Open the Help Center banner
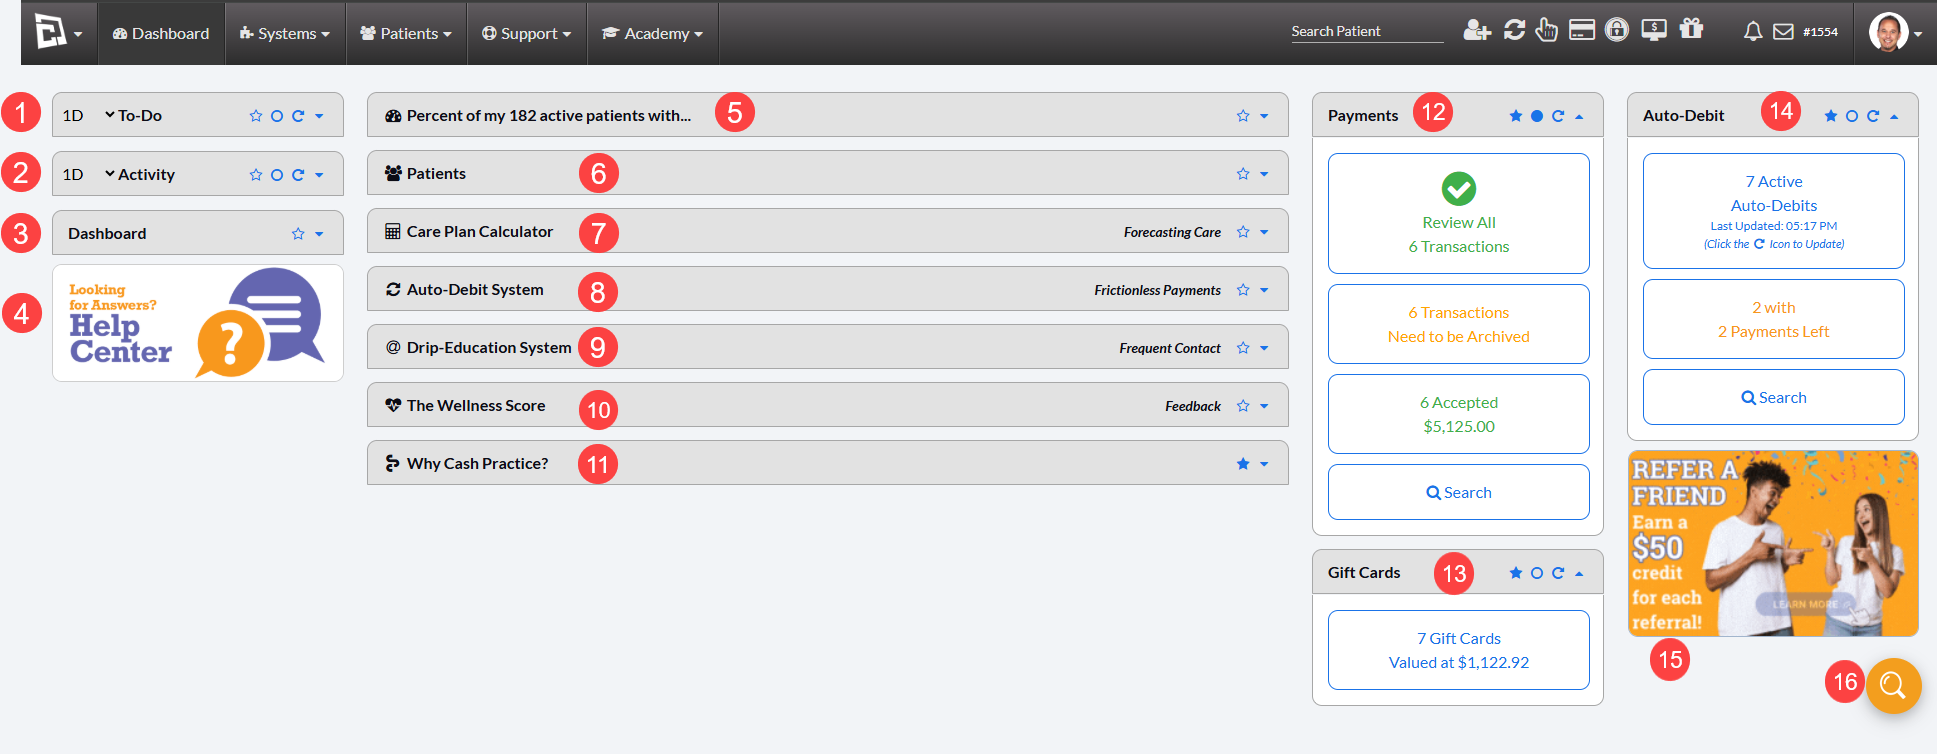The width and height of the screenshot is (1937, 754). 198,323
